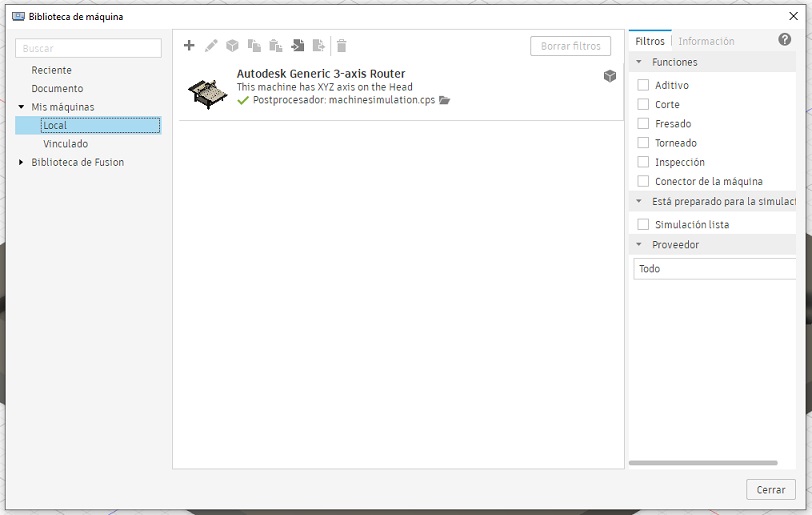Select the Vinculado folder
Screen dimensions: 812x515
pos(65,144)
